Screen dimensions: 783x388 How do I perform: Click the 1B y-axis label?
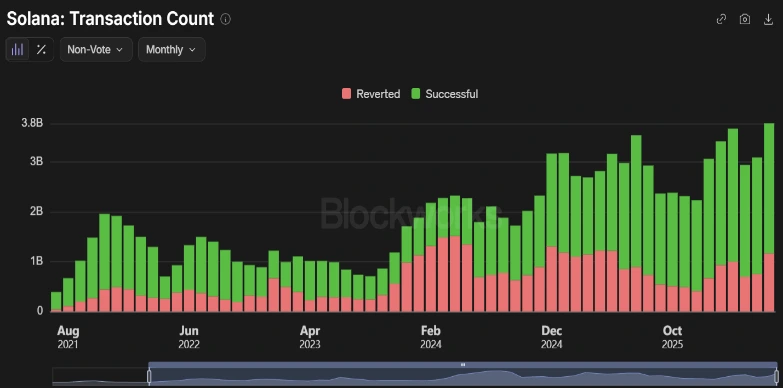click(x=37, y=261)
